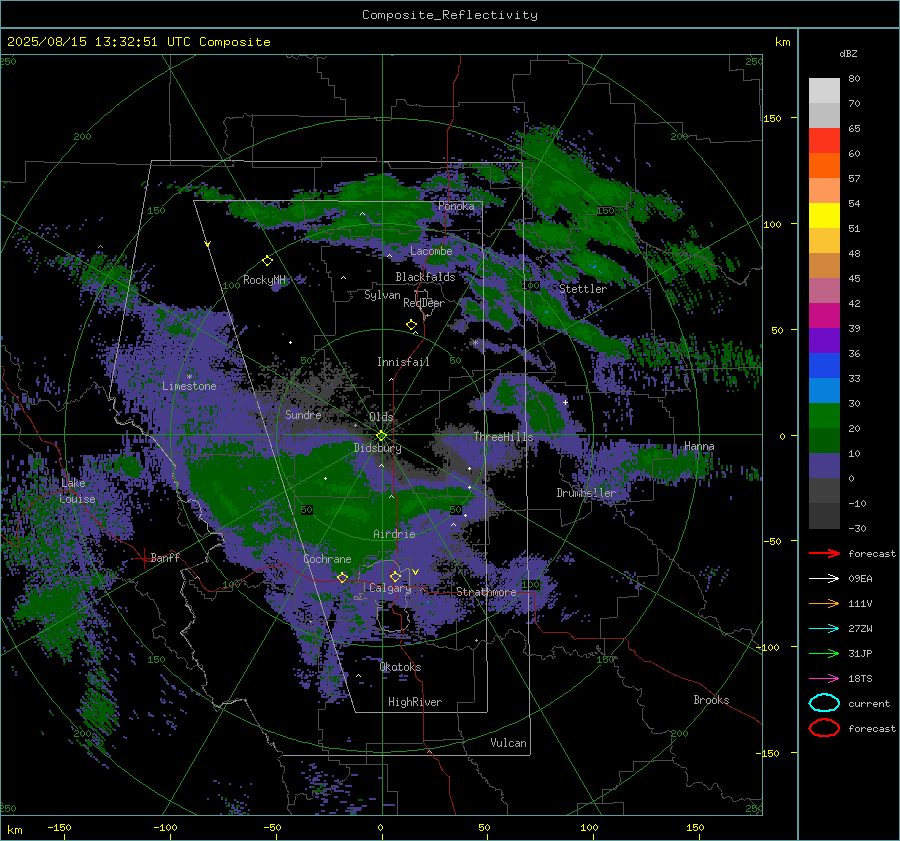Click the 2025/08/15 13:32:51 UTC timestamp
Viewport: 900px width, 841px height.
[138, 42]
